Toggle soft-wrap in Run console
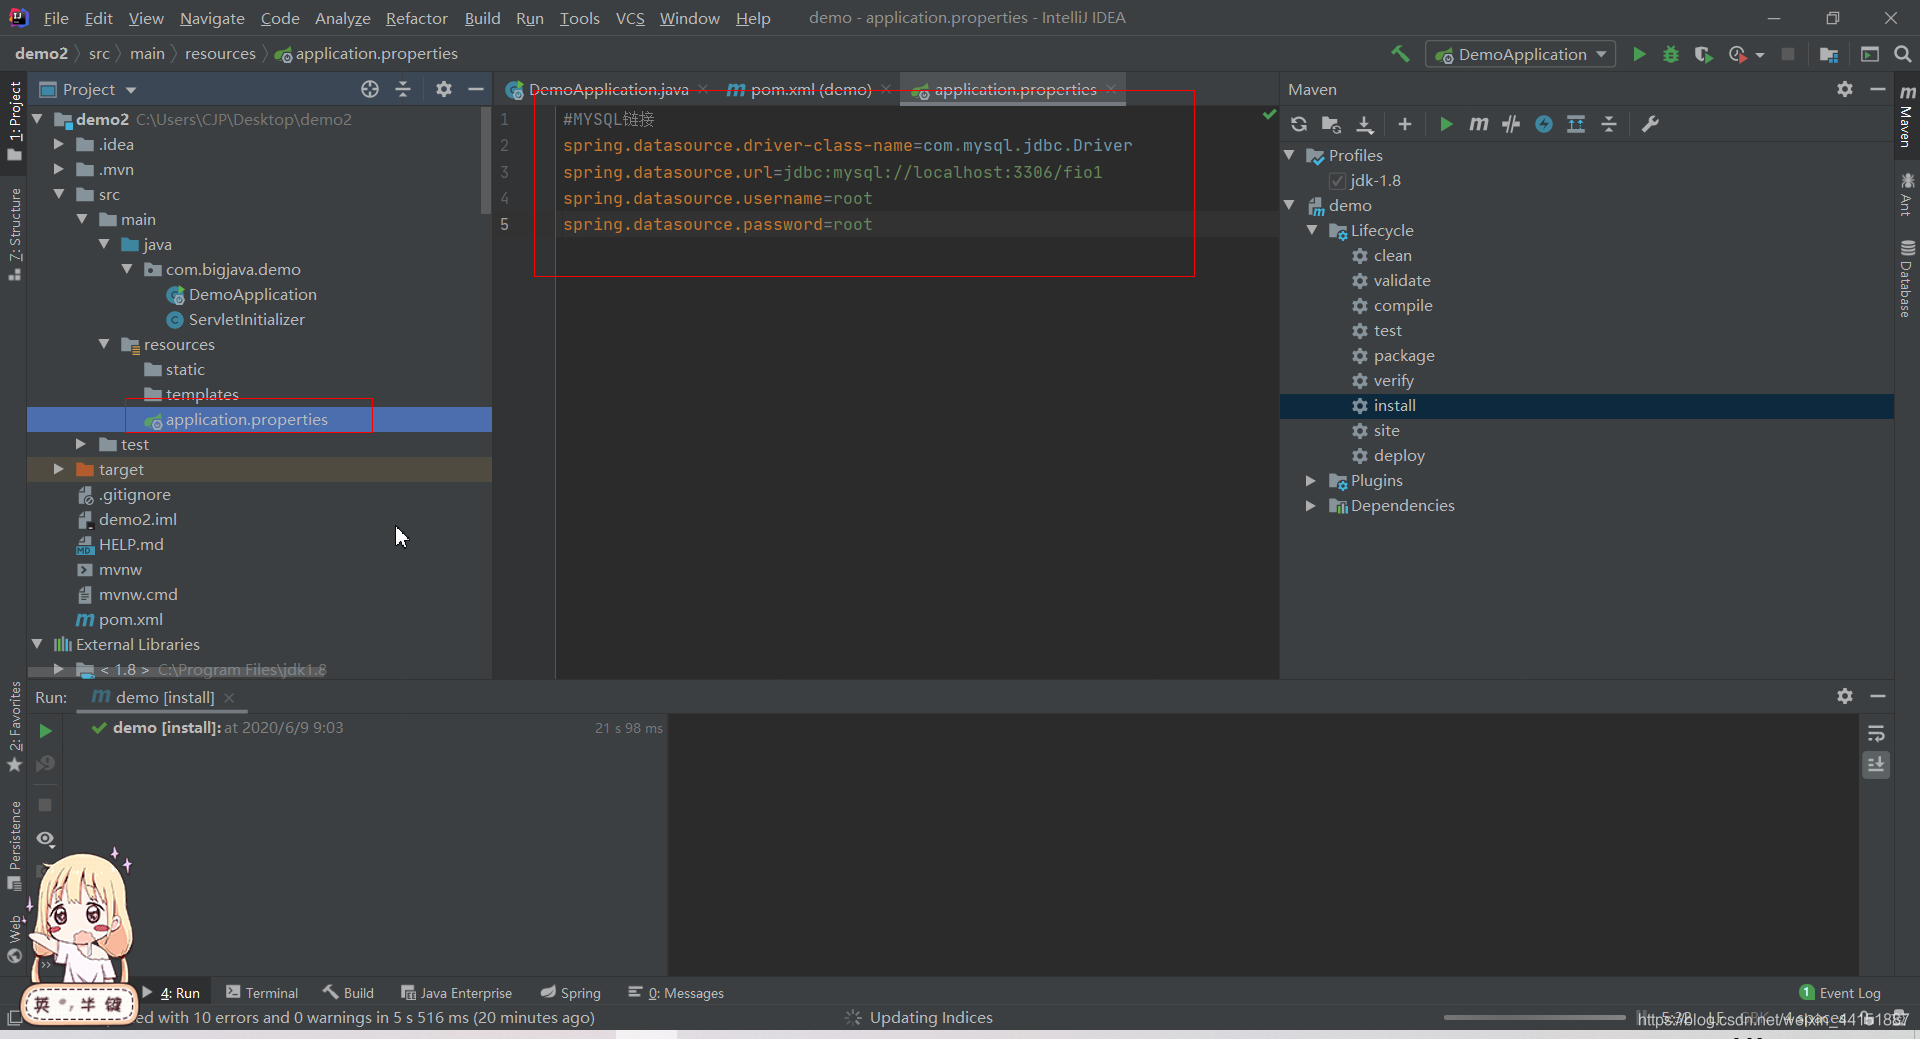Screen dimensions: 1920x1039 [x=1876, y=733]
